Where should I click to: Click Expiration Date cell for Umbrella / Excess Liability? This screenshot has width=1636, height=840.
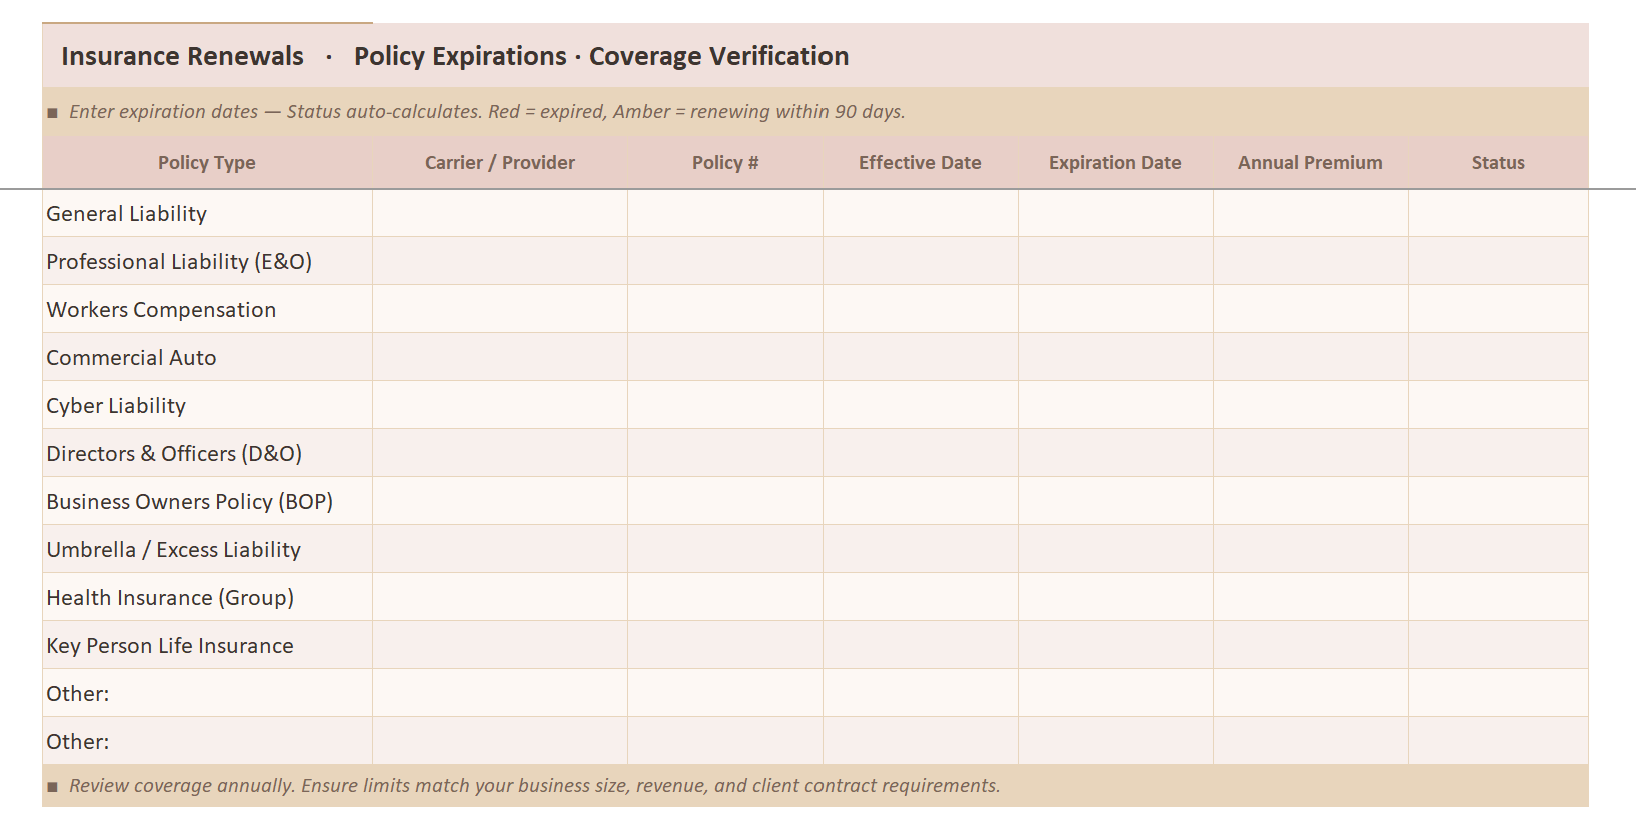(1115, 549)
